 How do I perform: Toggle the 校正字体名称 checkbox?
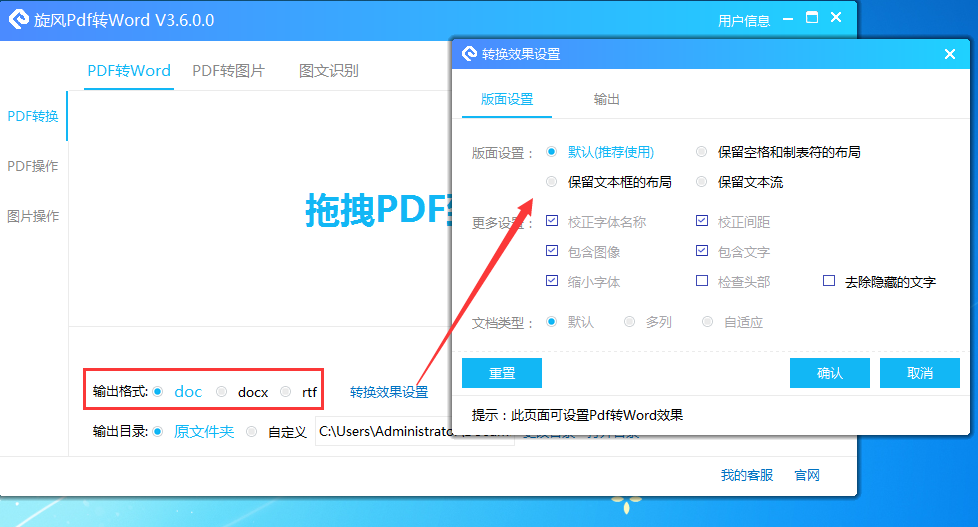point(552,220)
